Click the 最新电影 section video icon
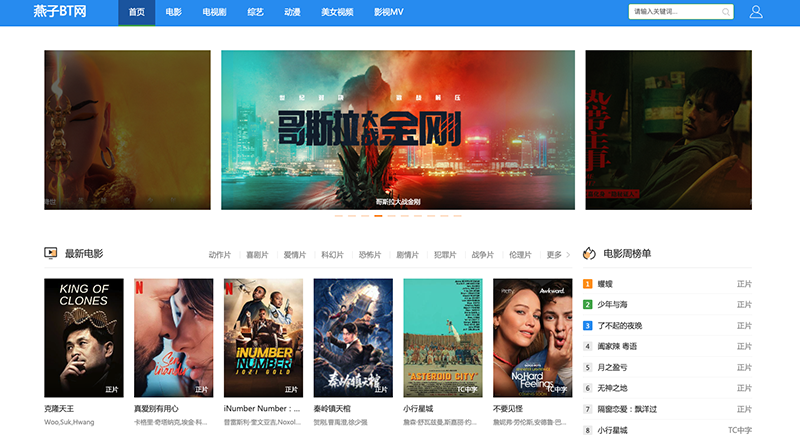The width and height of the screenshot is (800, 435). pyautogui.click(x=51, y=253)
